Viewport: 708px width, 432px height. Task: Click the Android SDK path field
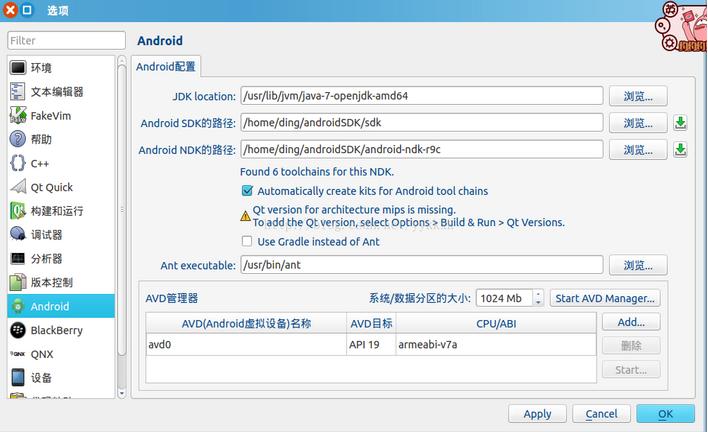coord(422,122)
